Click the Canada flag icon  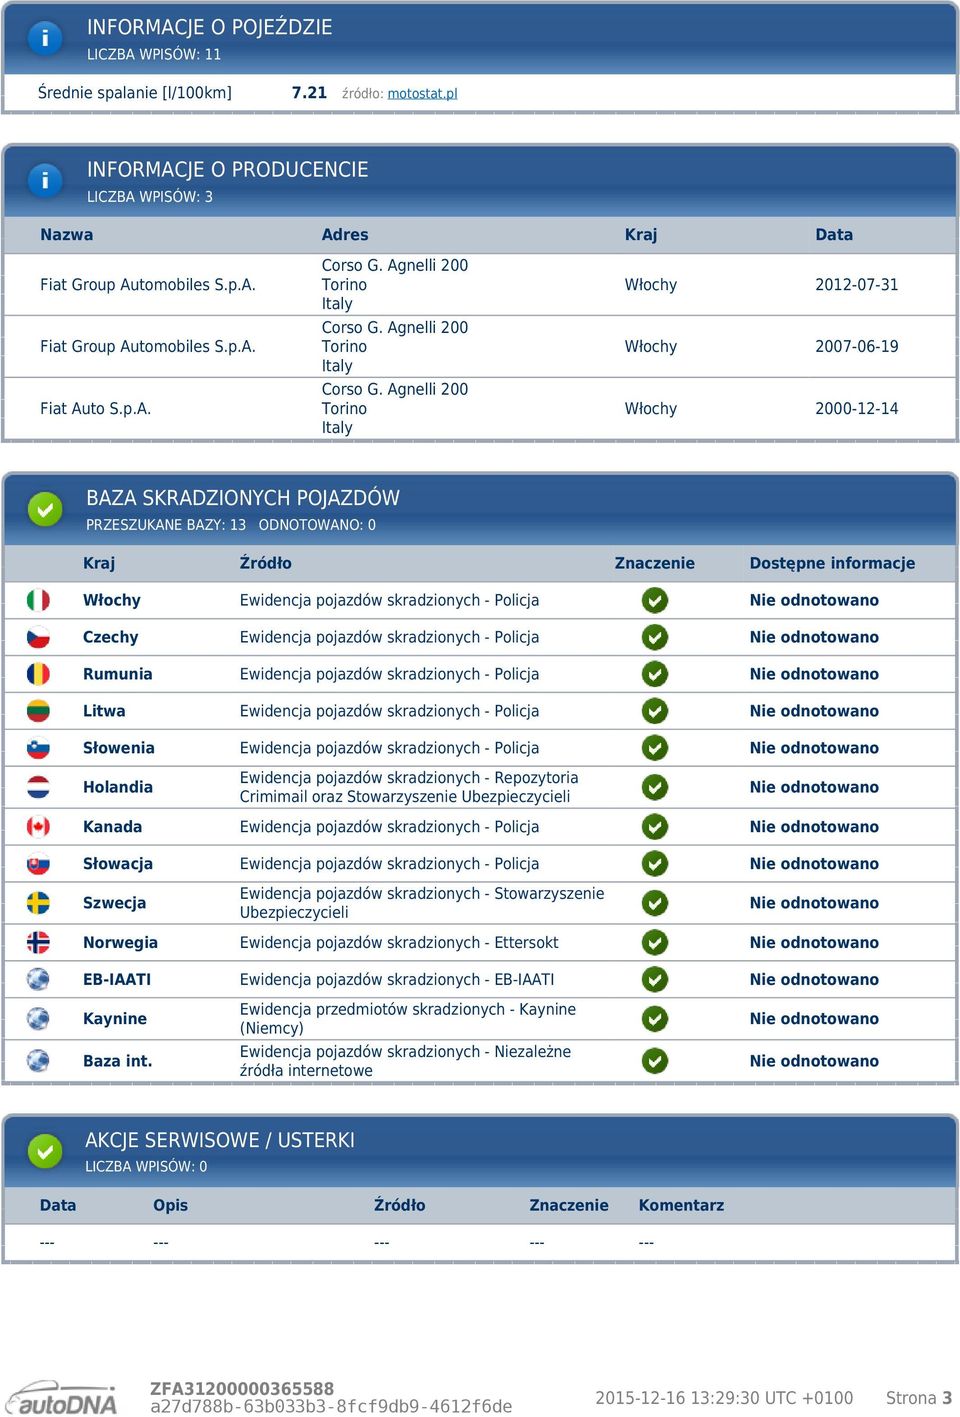coord(38,827)
